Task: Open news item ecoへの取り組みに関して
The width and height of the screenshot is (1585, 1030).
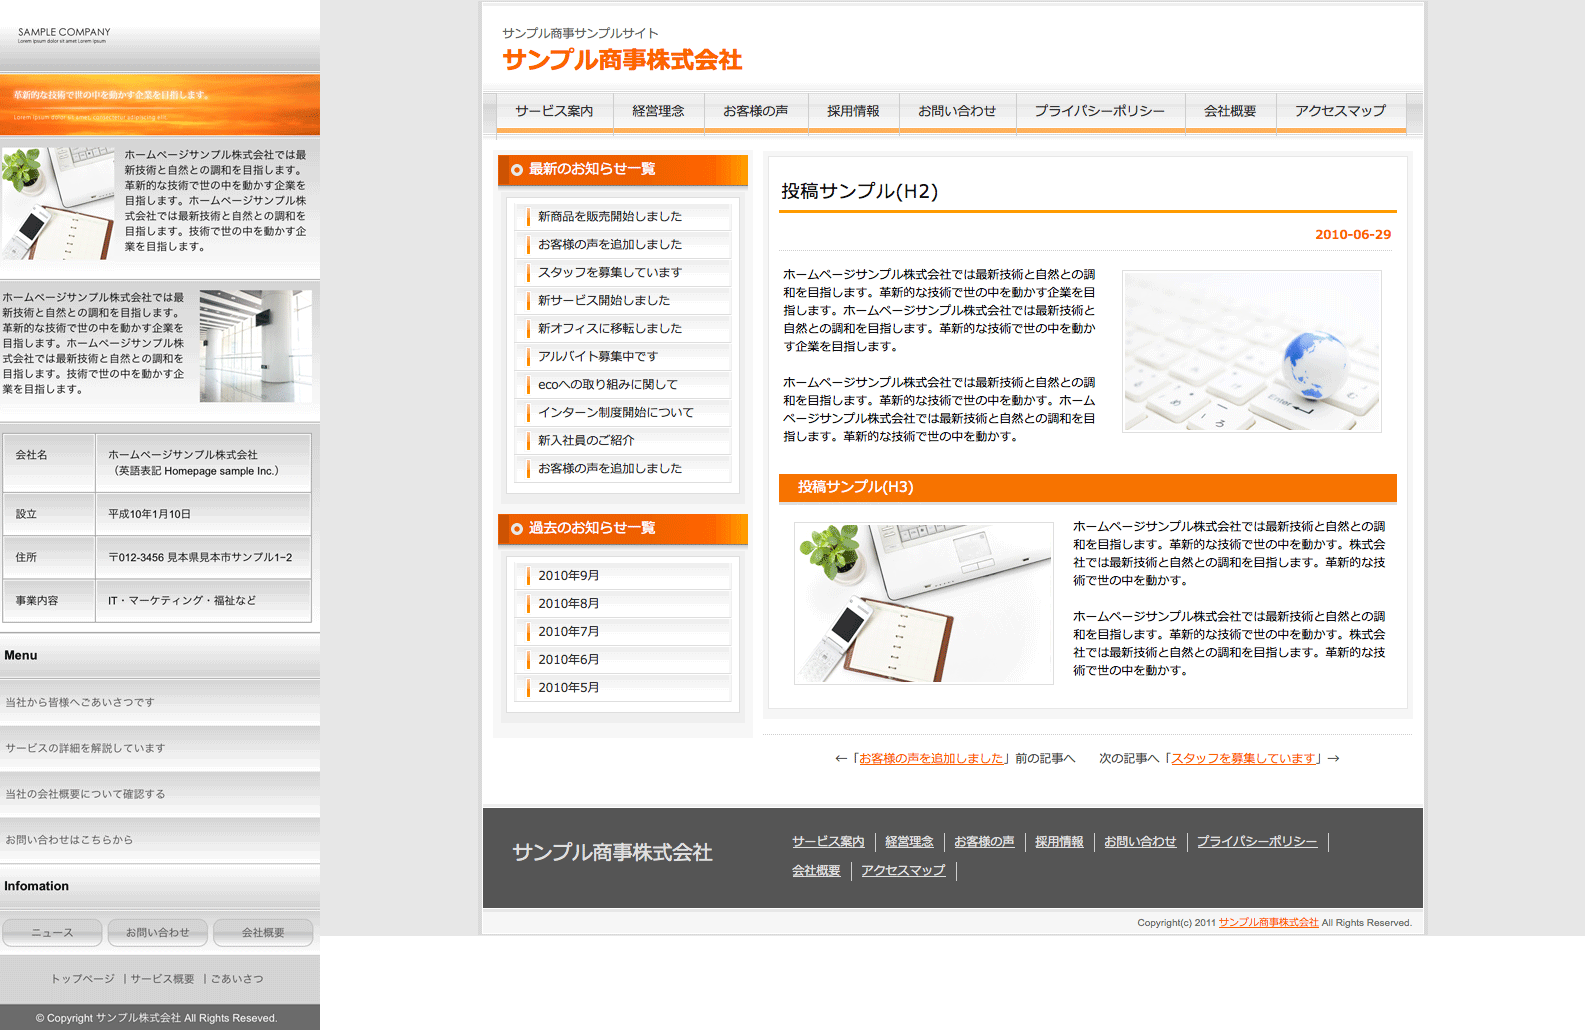Action: [607, 384]
